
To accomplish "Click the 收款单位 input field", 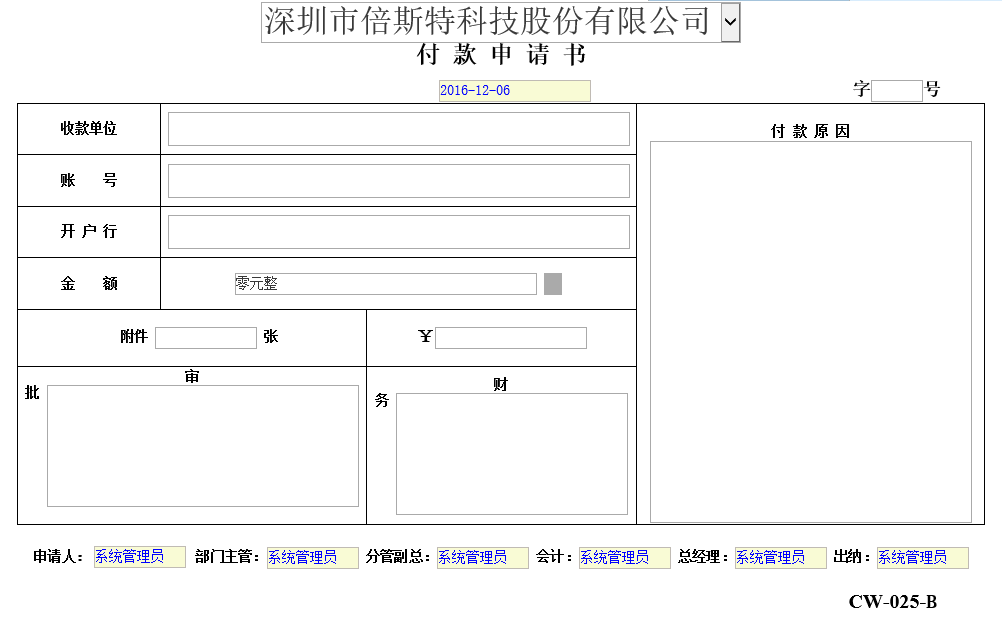I will (399, 129).
